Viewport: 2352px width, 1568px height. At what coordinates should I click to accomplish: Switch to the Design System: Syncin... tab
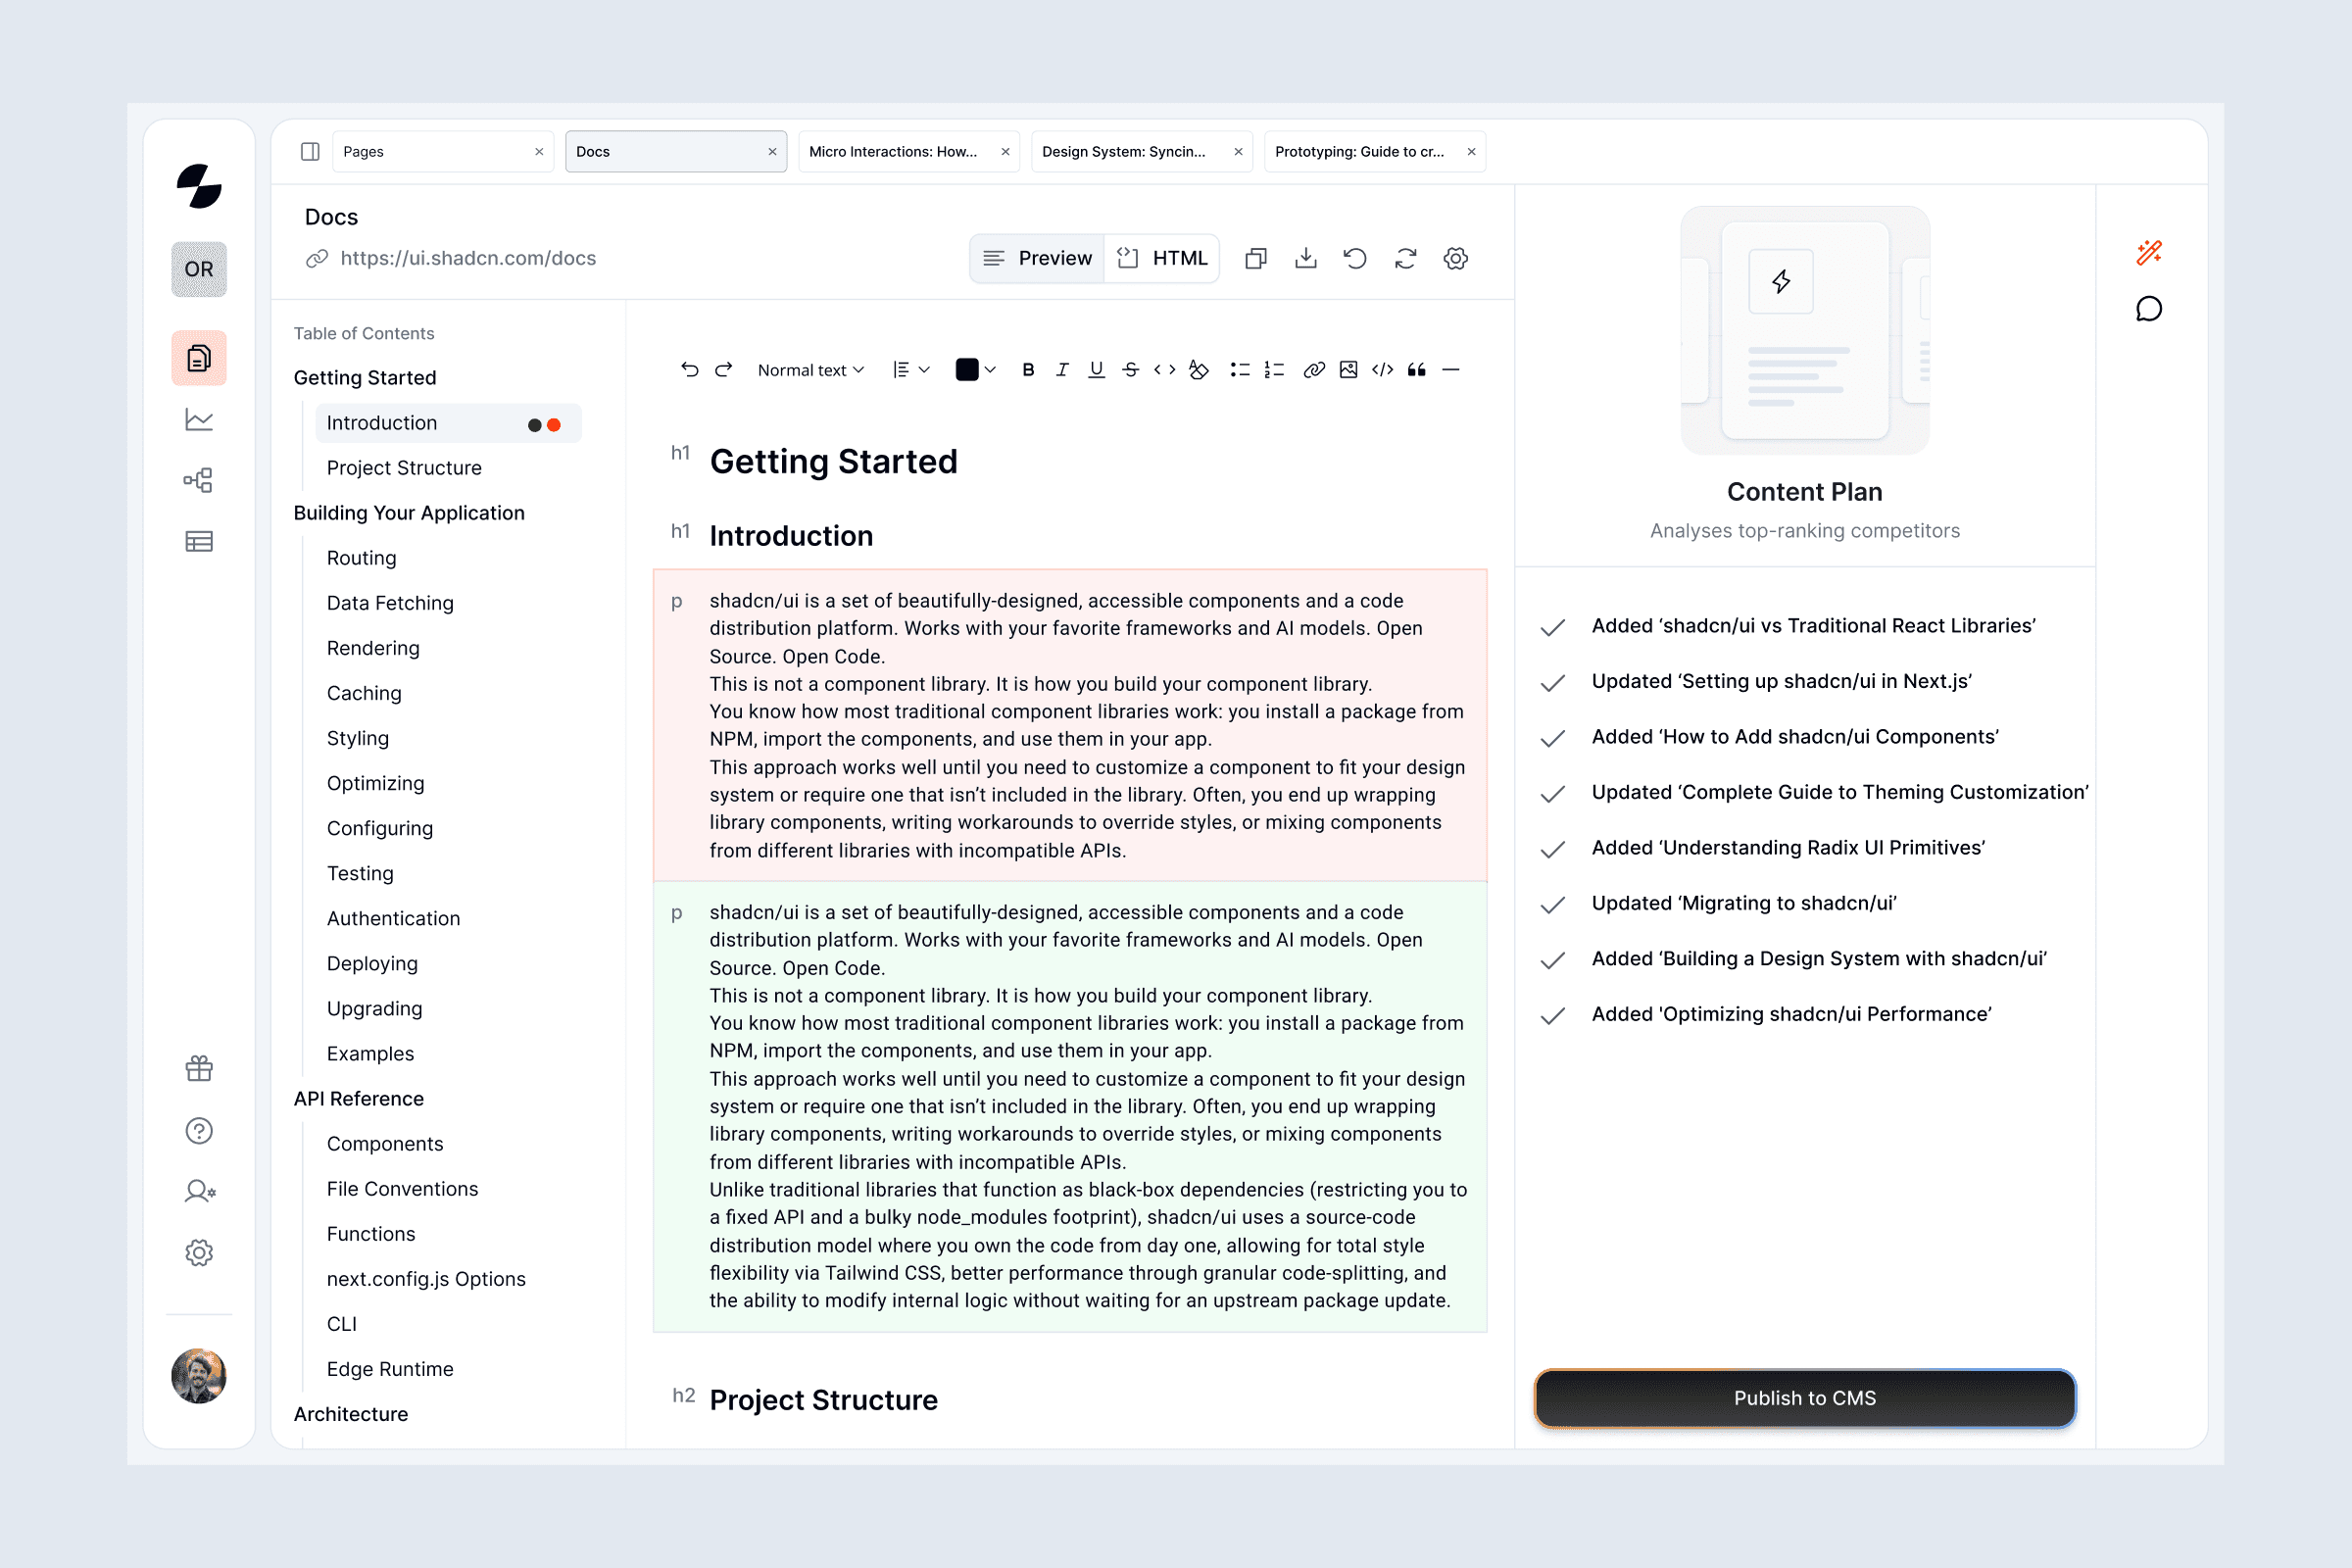tap(1124, 152)
